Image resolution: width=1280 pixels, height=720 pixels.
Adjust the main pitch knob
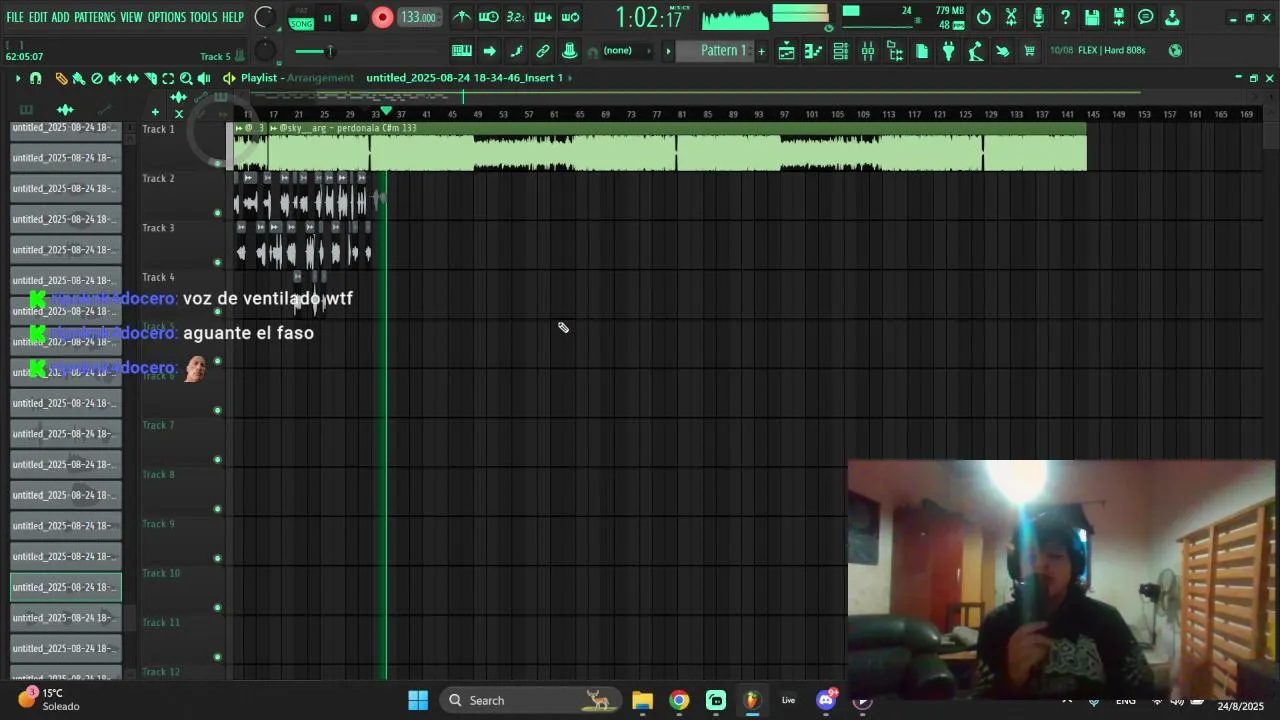pos(265,51)
